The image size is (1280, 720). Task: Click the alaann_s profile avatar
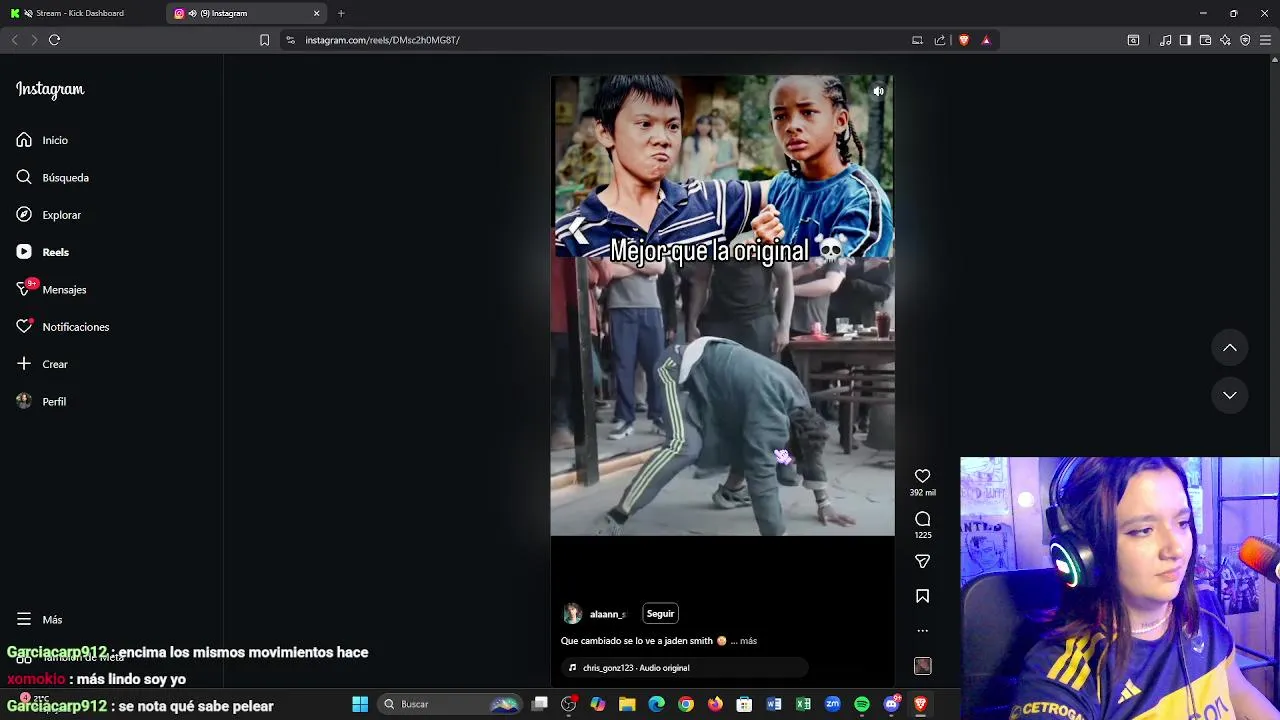coord(572,614)
